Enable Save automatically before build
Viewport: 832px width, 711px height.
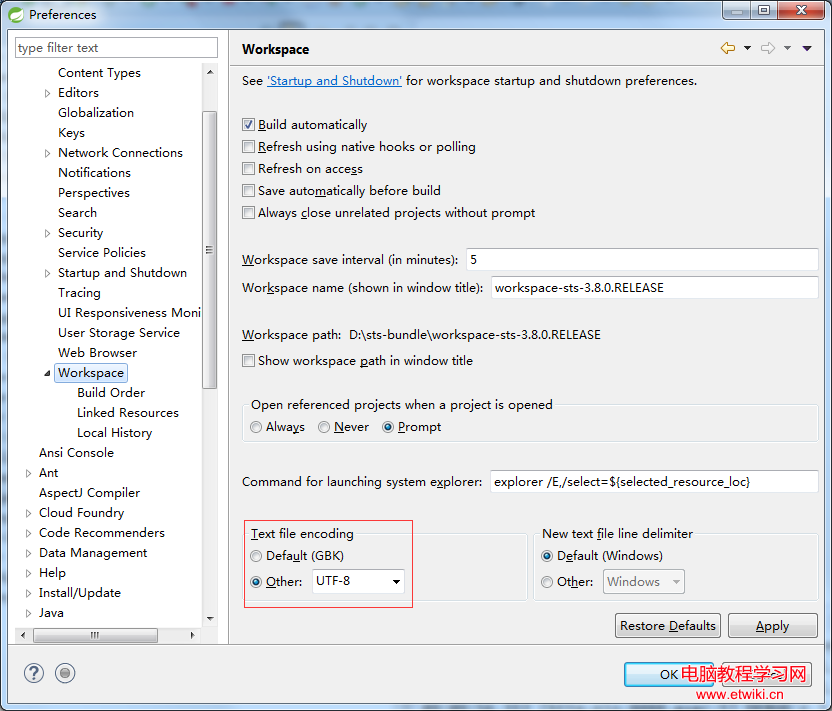point(248,190)
